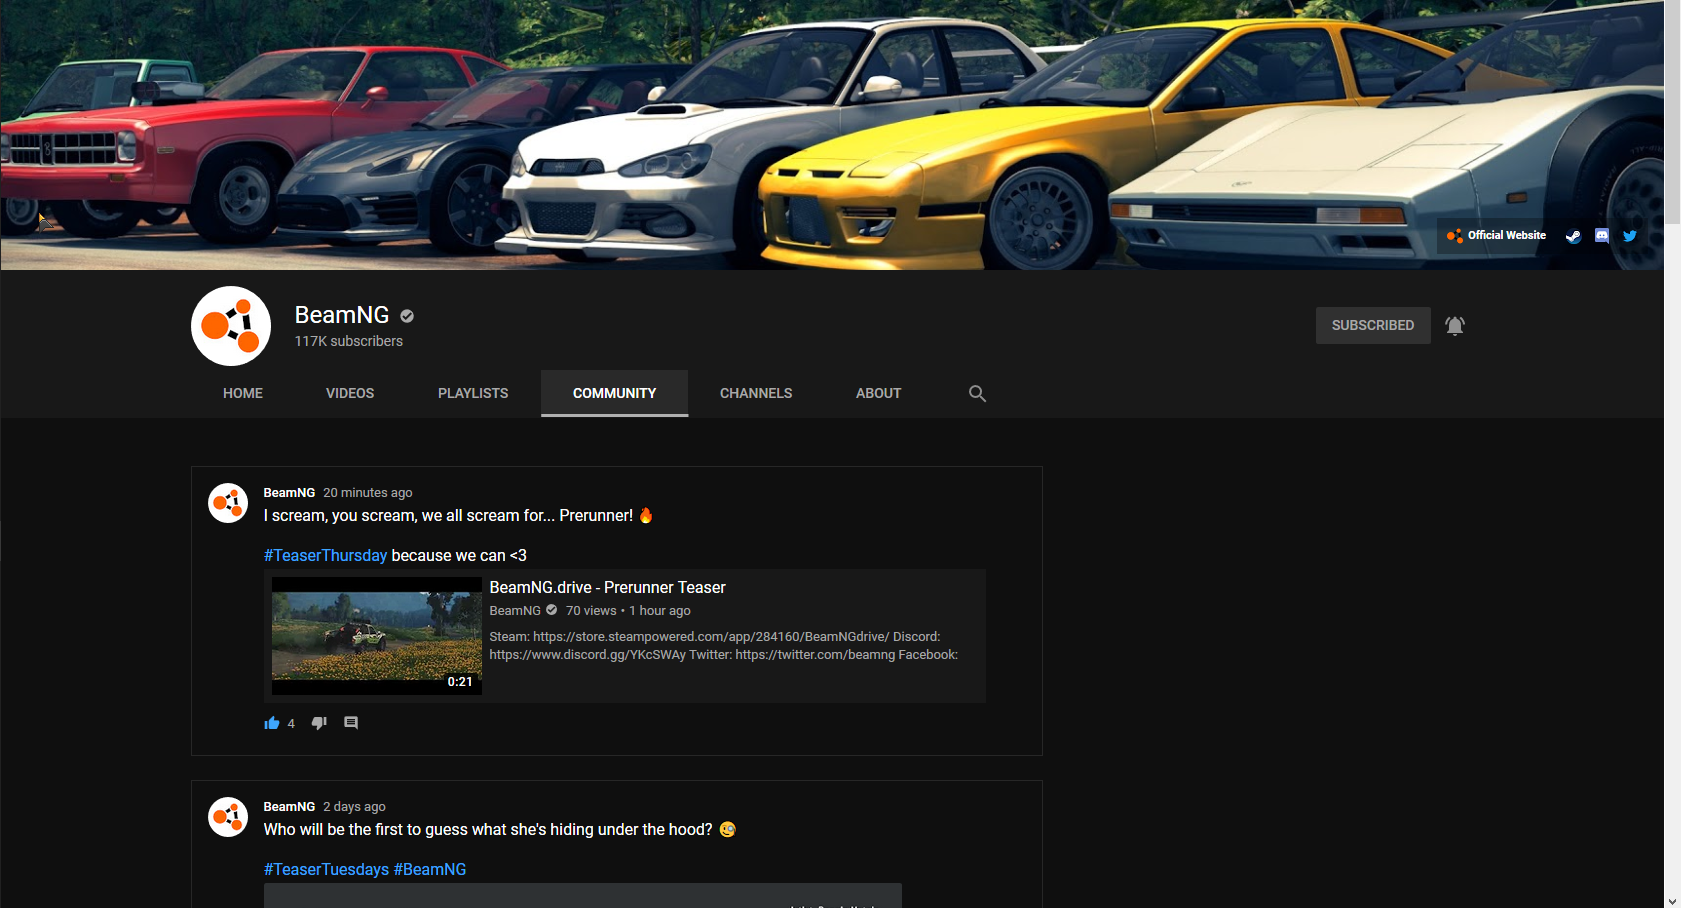Viewport: 1681px width, 908px height.
Task: Open the Steam link icon in banner
Action: point(1573,236)
